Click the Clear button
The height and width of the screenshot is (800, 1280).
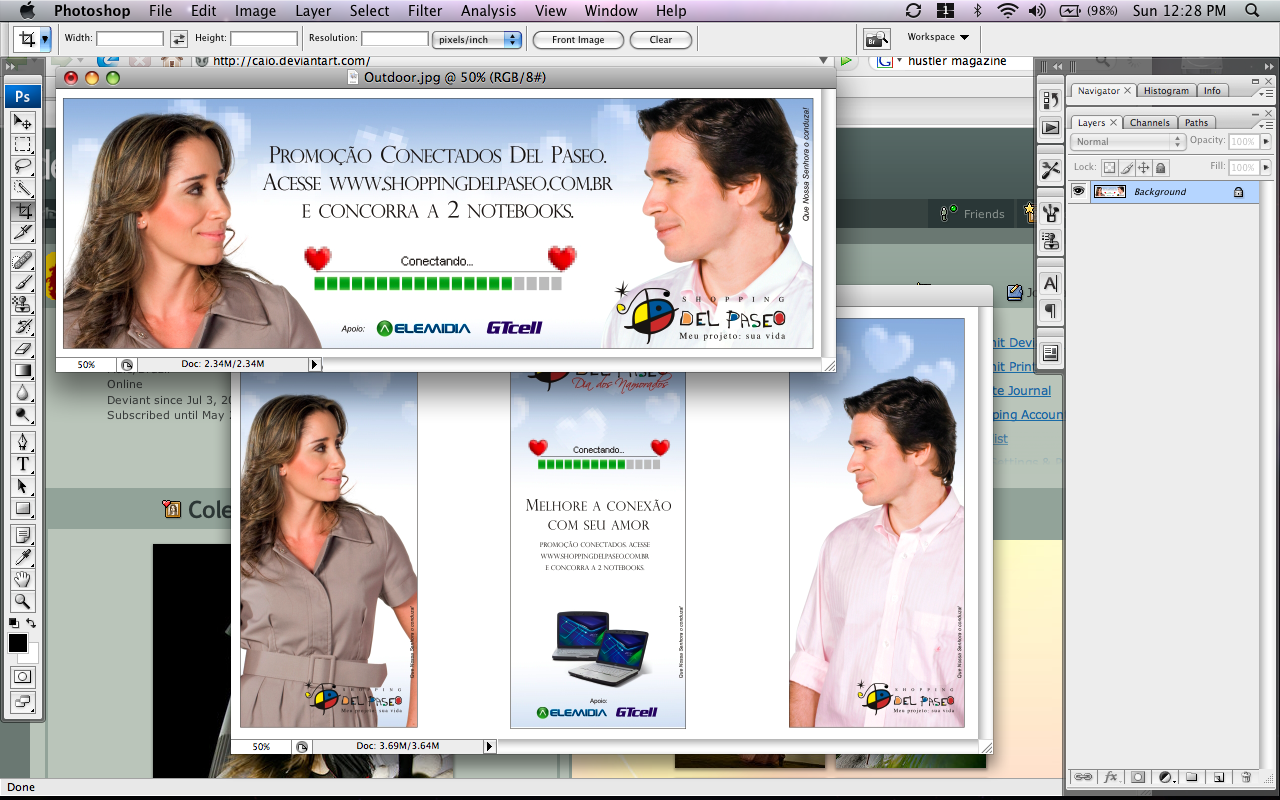[661, 40]
